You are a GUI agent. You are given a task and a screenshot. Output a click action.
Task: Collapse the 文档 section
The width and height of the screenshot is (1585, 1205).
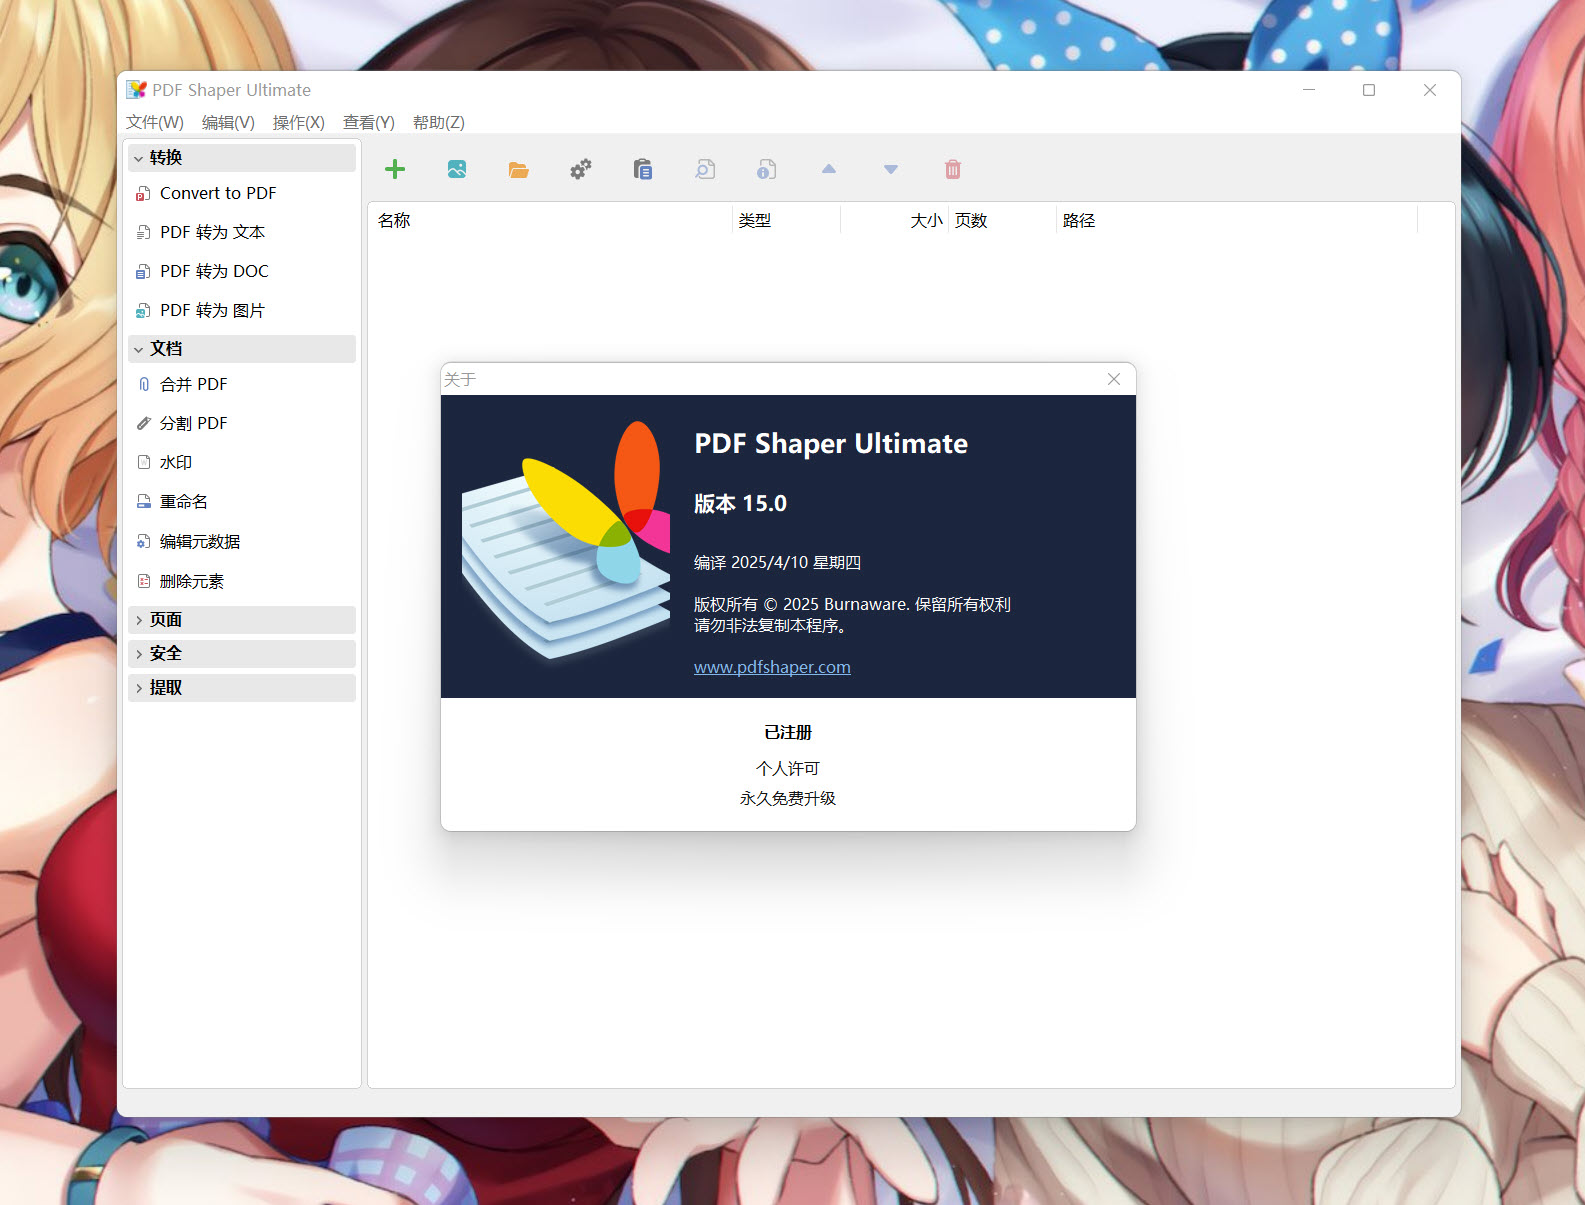241,349
